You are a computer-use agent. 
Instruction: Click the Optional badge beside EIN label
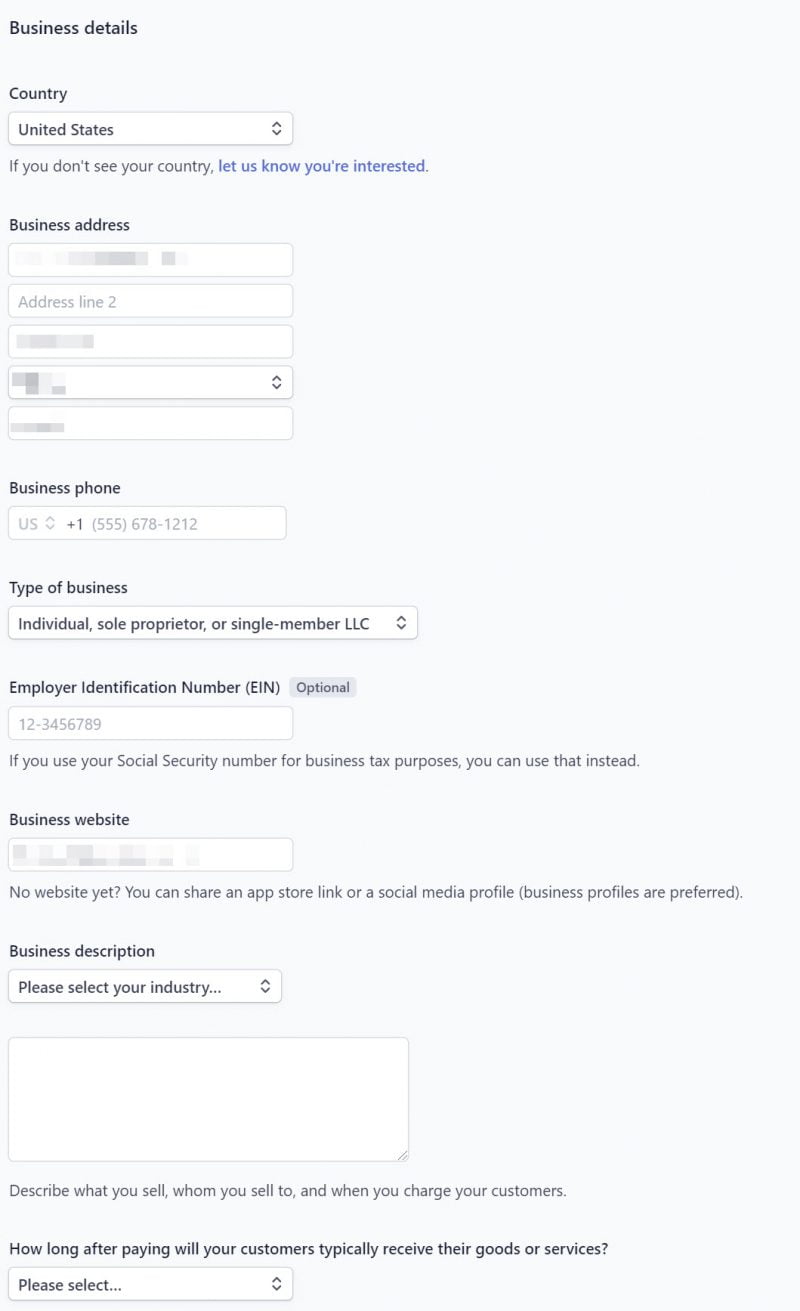coord(322,687)
